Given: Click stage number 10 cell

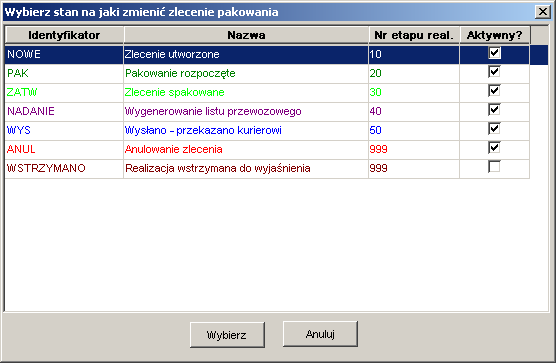Looking at the screenshot, I should click(414, 55).
